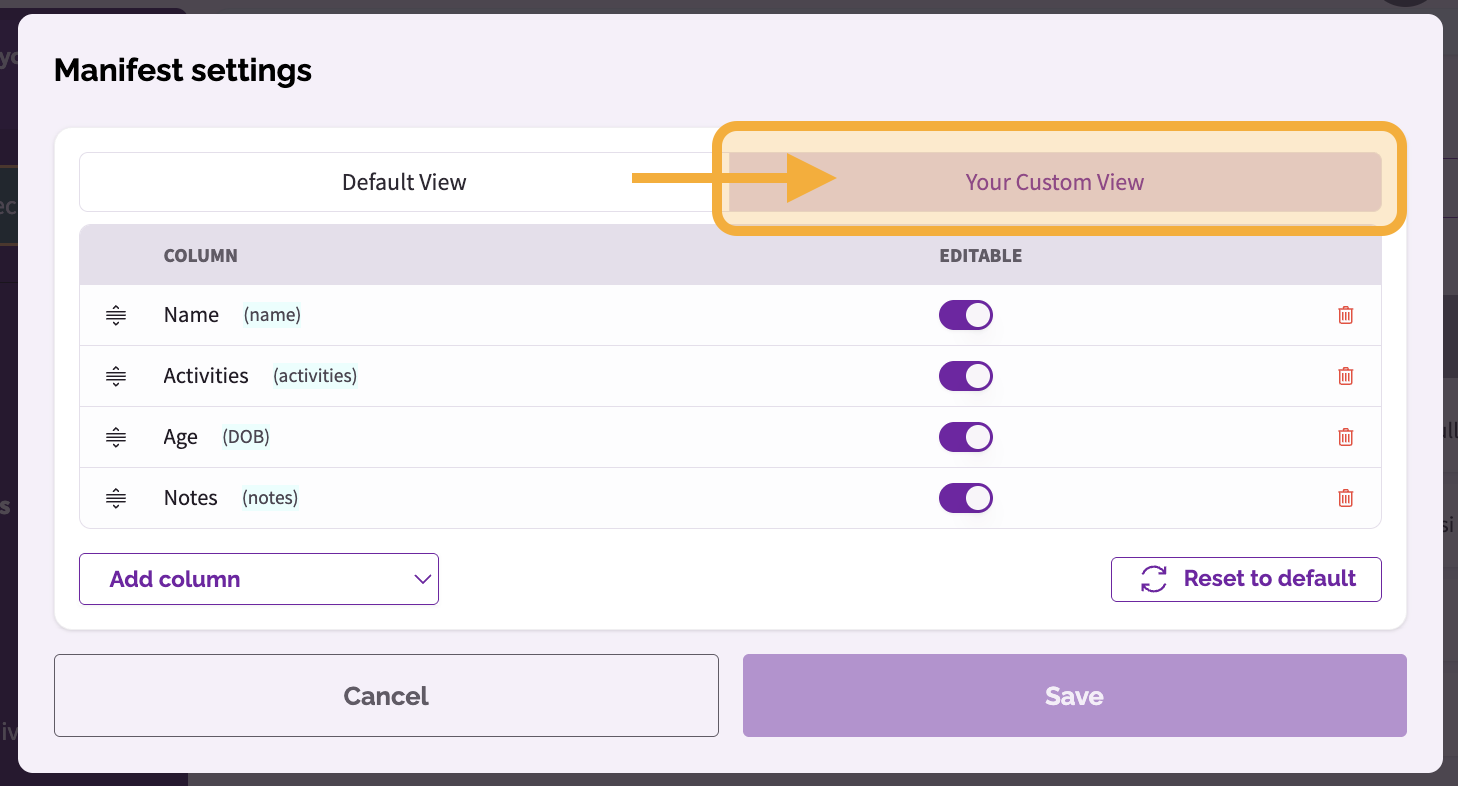Switch to Default View tab

(x=404, y=182)
